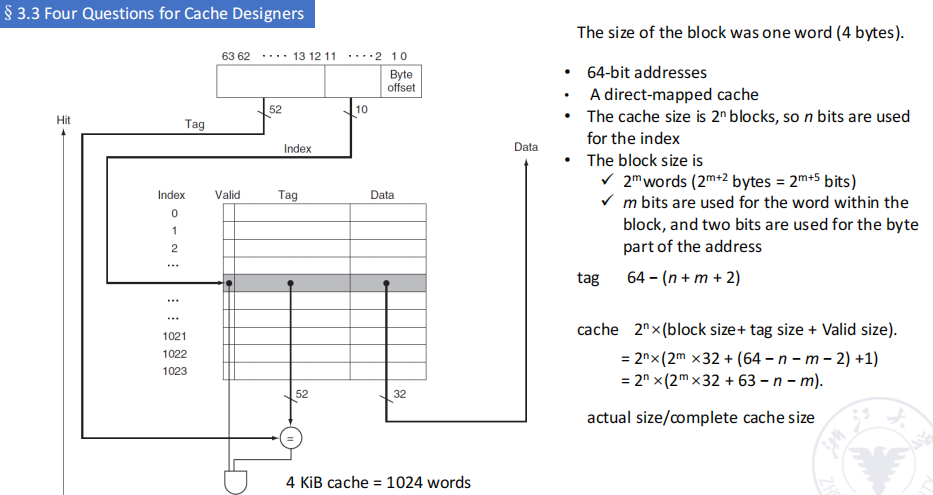This screenshot has height=495, width=933.
Task: Click the 'Data' output label on right
Action: pyautogui.click(x=526, y=147)
